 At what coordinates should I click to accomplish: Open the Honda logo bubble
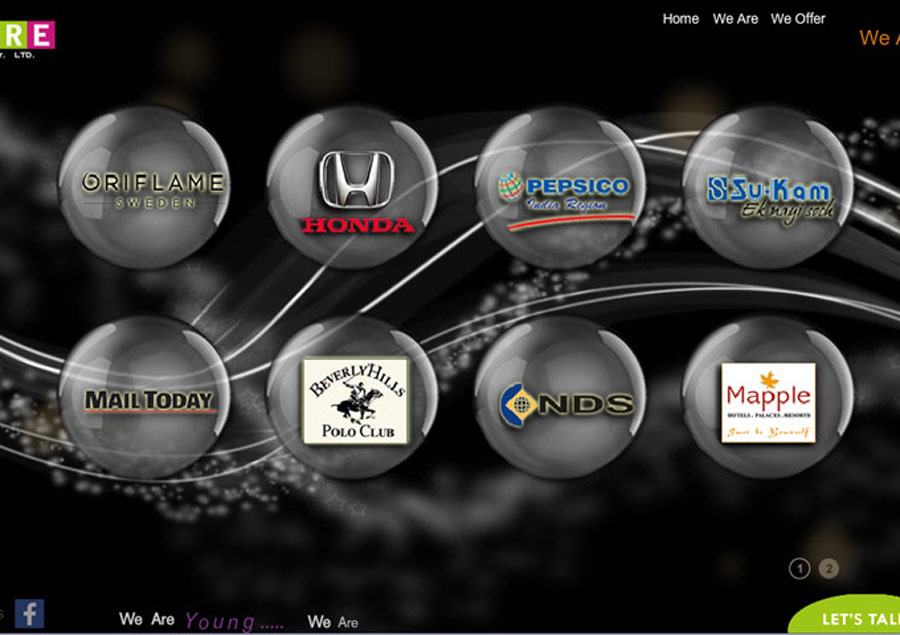[x=352, y=187]
